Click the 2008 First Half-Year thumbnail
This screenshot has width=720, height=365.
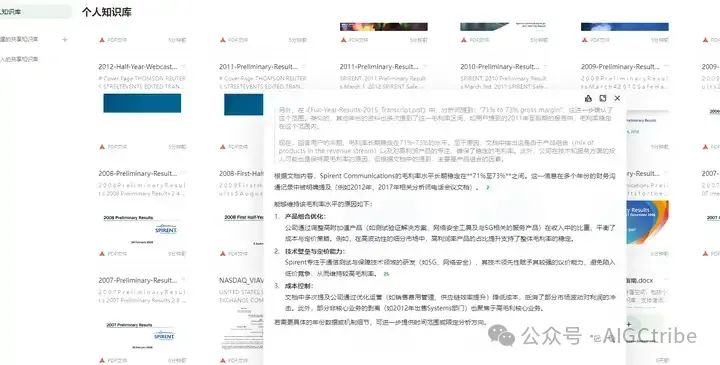click(243, 230)
